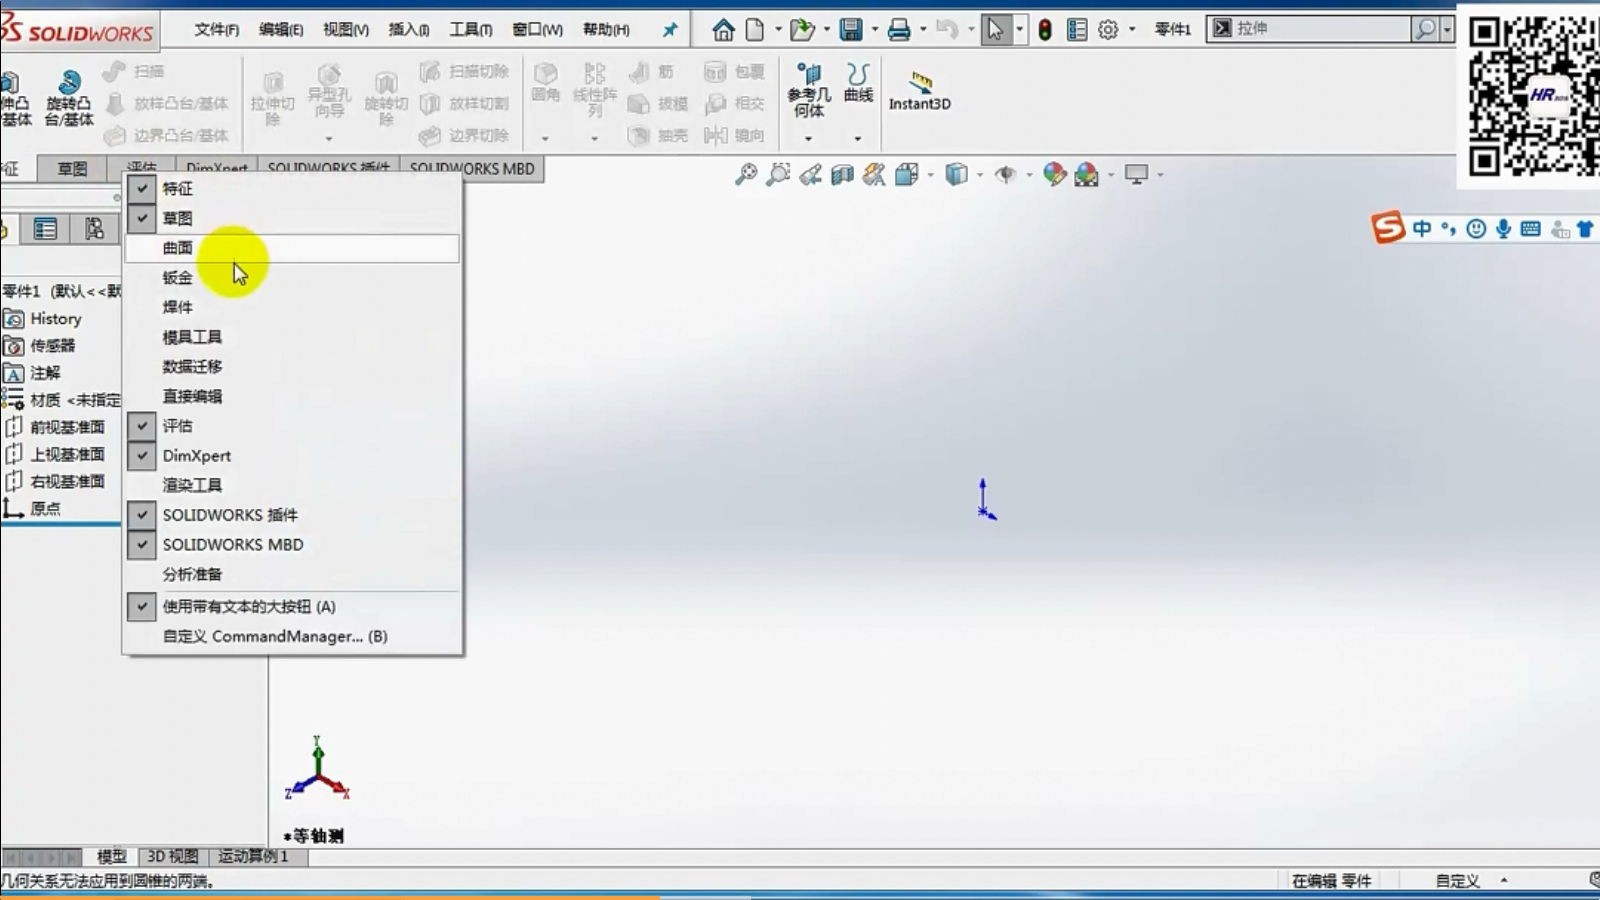Expand the Curves (曲线) dropdown arrow
The image size is (1600, 900).
click(x=858, y=139)
